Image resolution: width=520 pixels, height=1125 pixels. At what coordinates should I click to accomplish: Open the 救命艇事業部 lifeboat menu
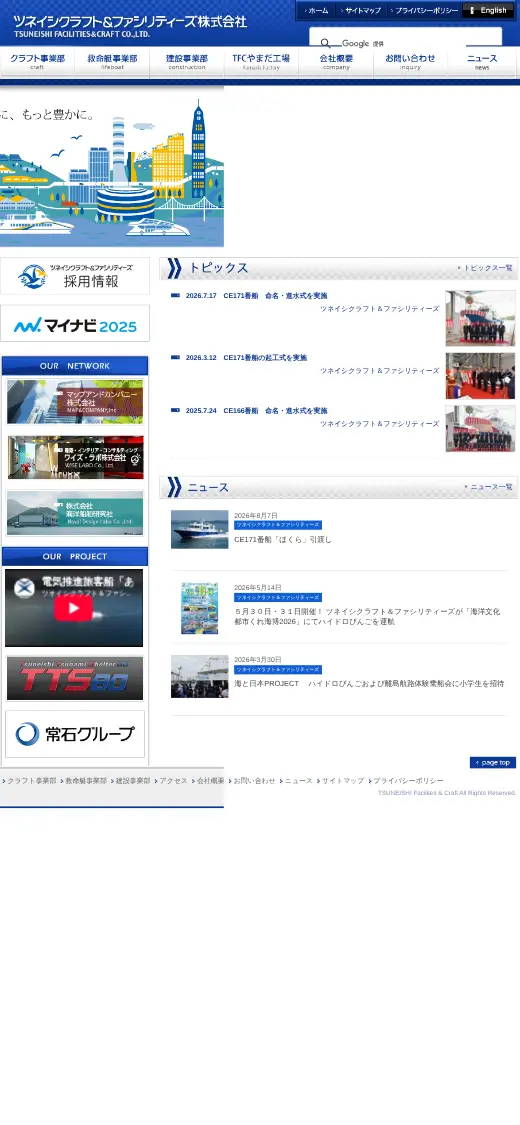click(112, 62)
